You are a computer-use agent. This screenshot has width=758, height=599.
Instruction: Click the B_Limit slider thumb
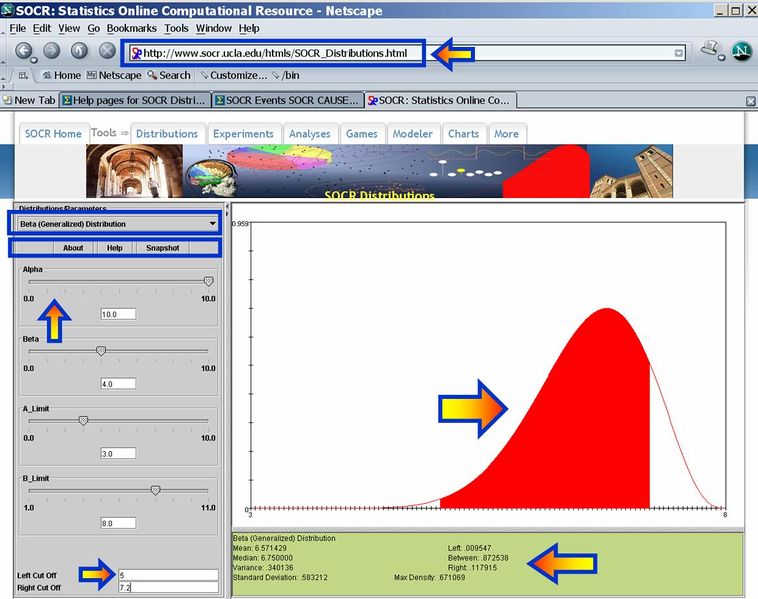pyautogui.click(x=155, y=490)
